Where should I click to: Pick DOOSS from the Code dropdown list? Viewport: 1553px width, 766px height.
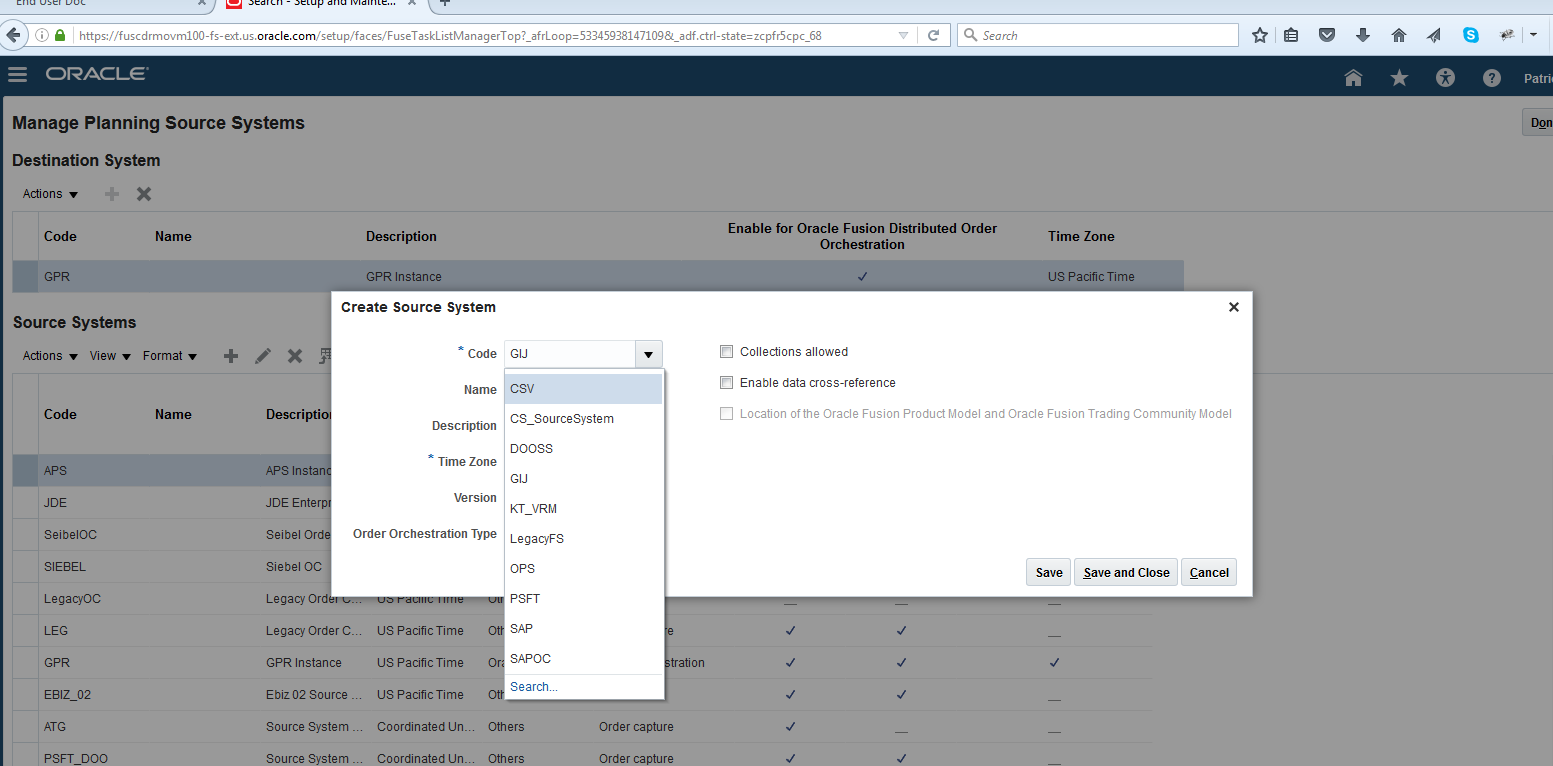coord(584,449)
